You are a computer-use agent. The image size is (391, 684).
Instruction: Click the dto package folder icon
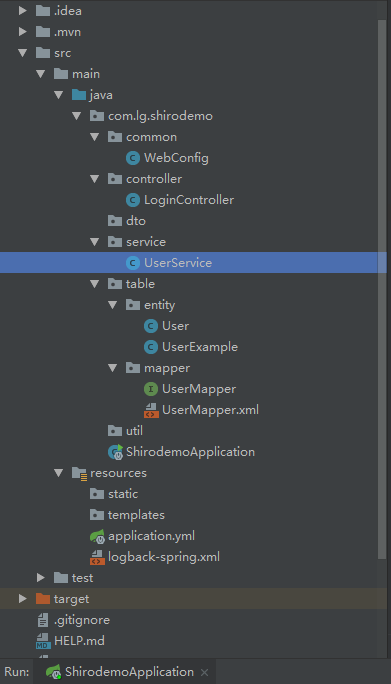click(x=115, y=221)
